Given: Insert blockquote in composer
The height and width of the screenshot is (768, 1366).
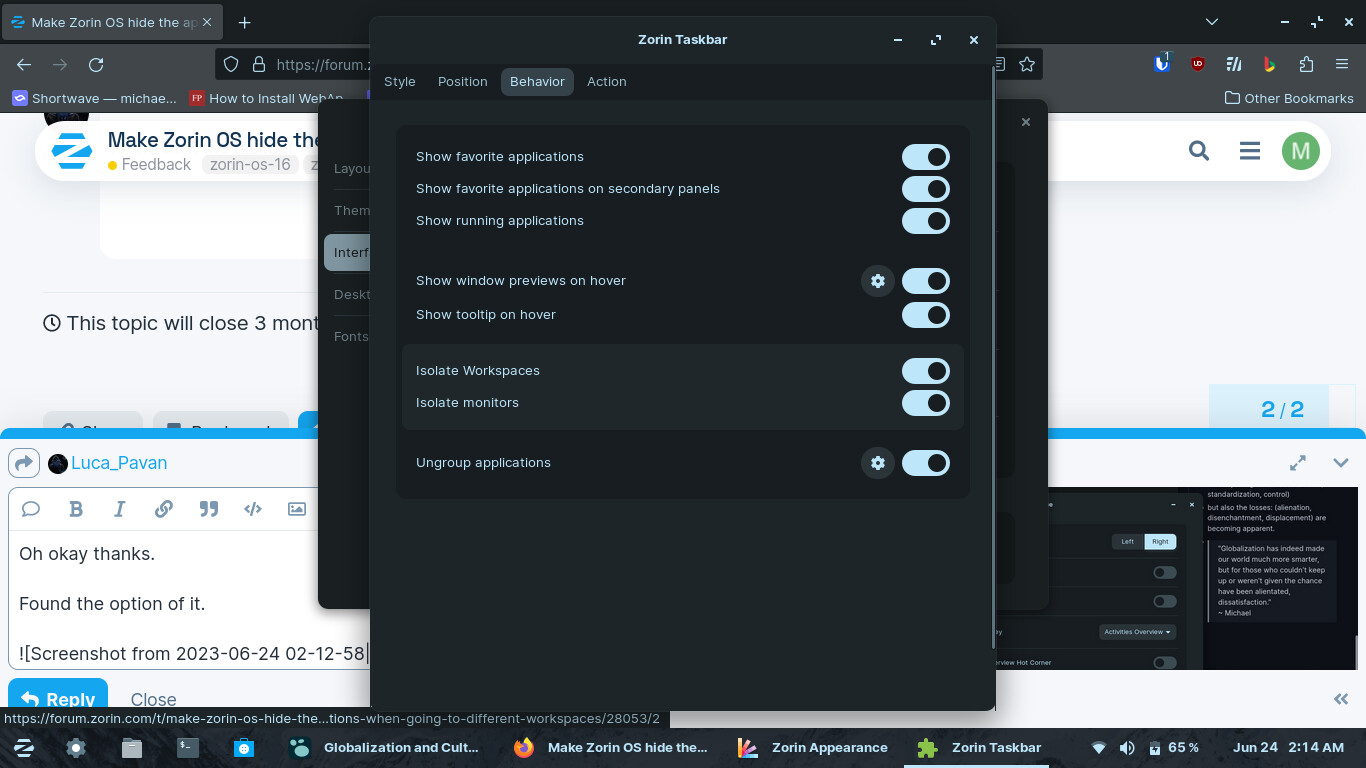Looking at the screenshot, I should pyautogui.click(x=208, y=509).
